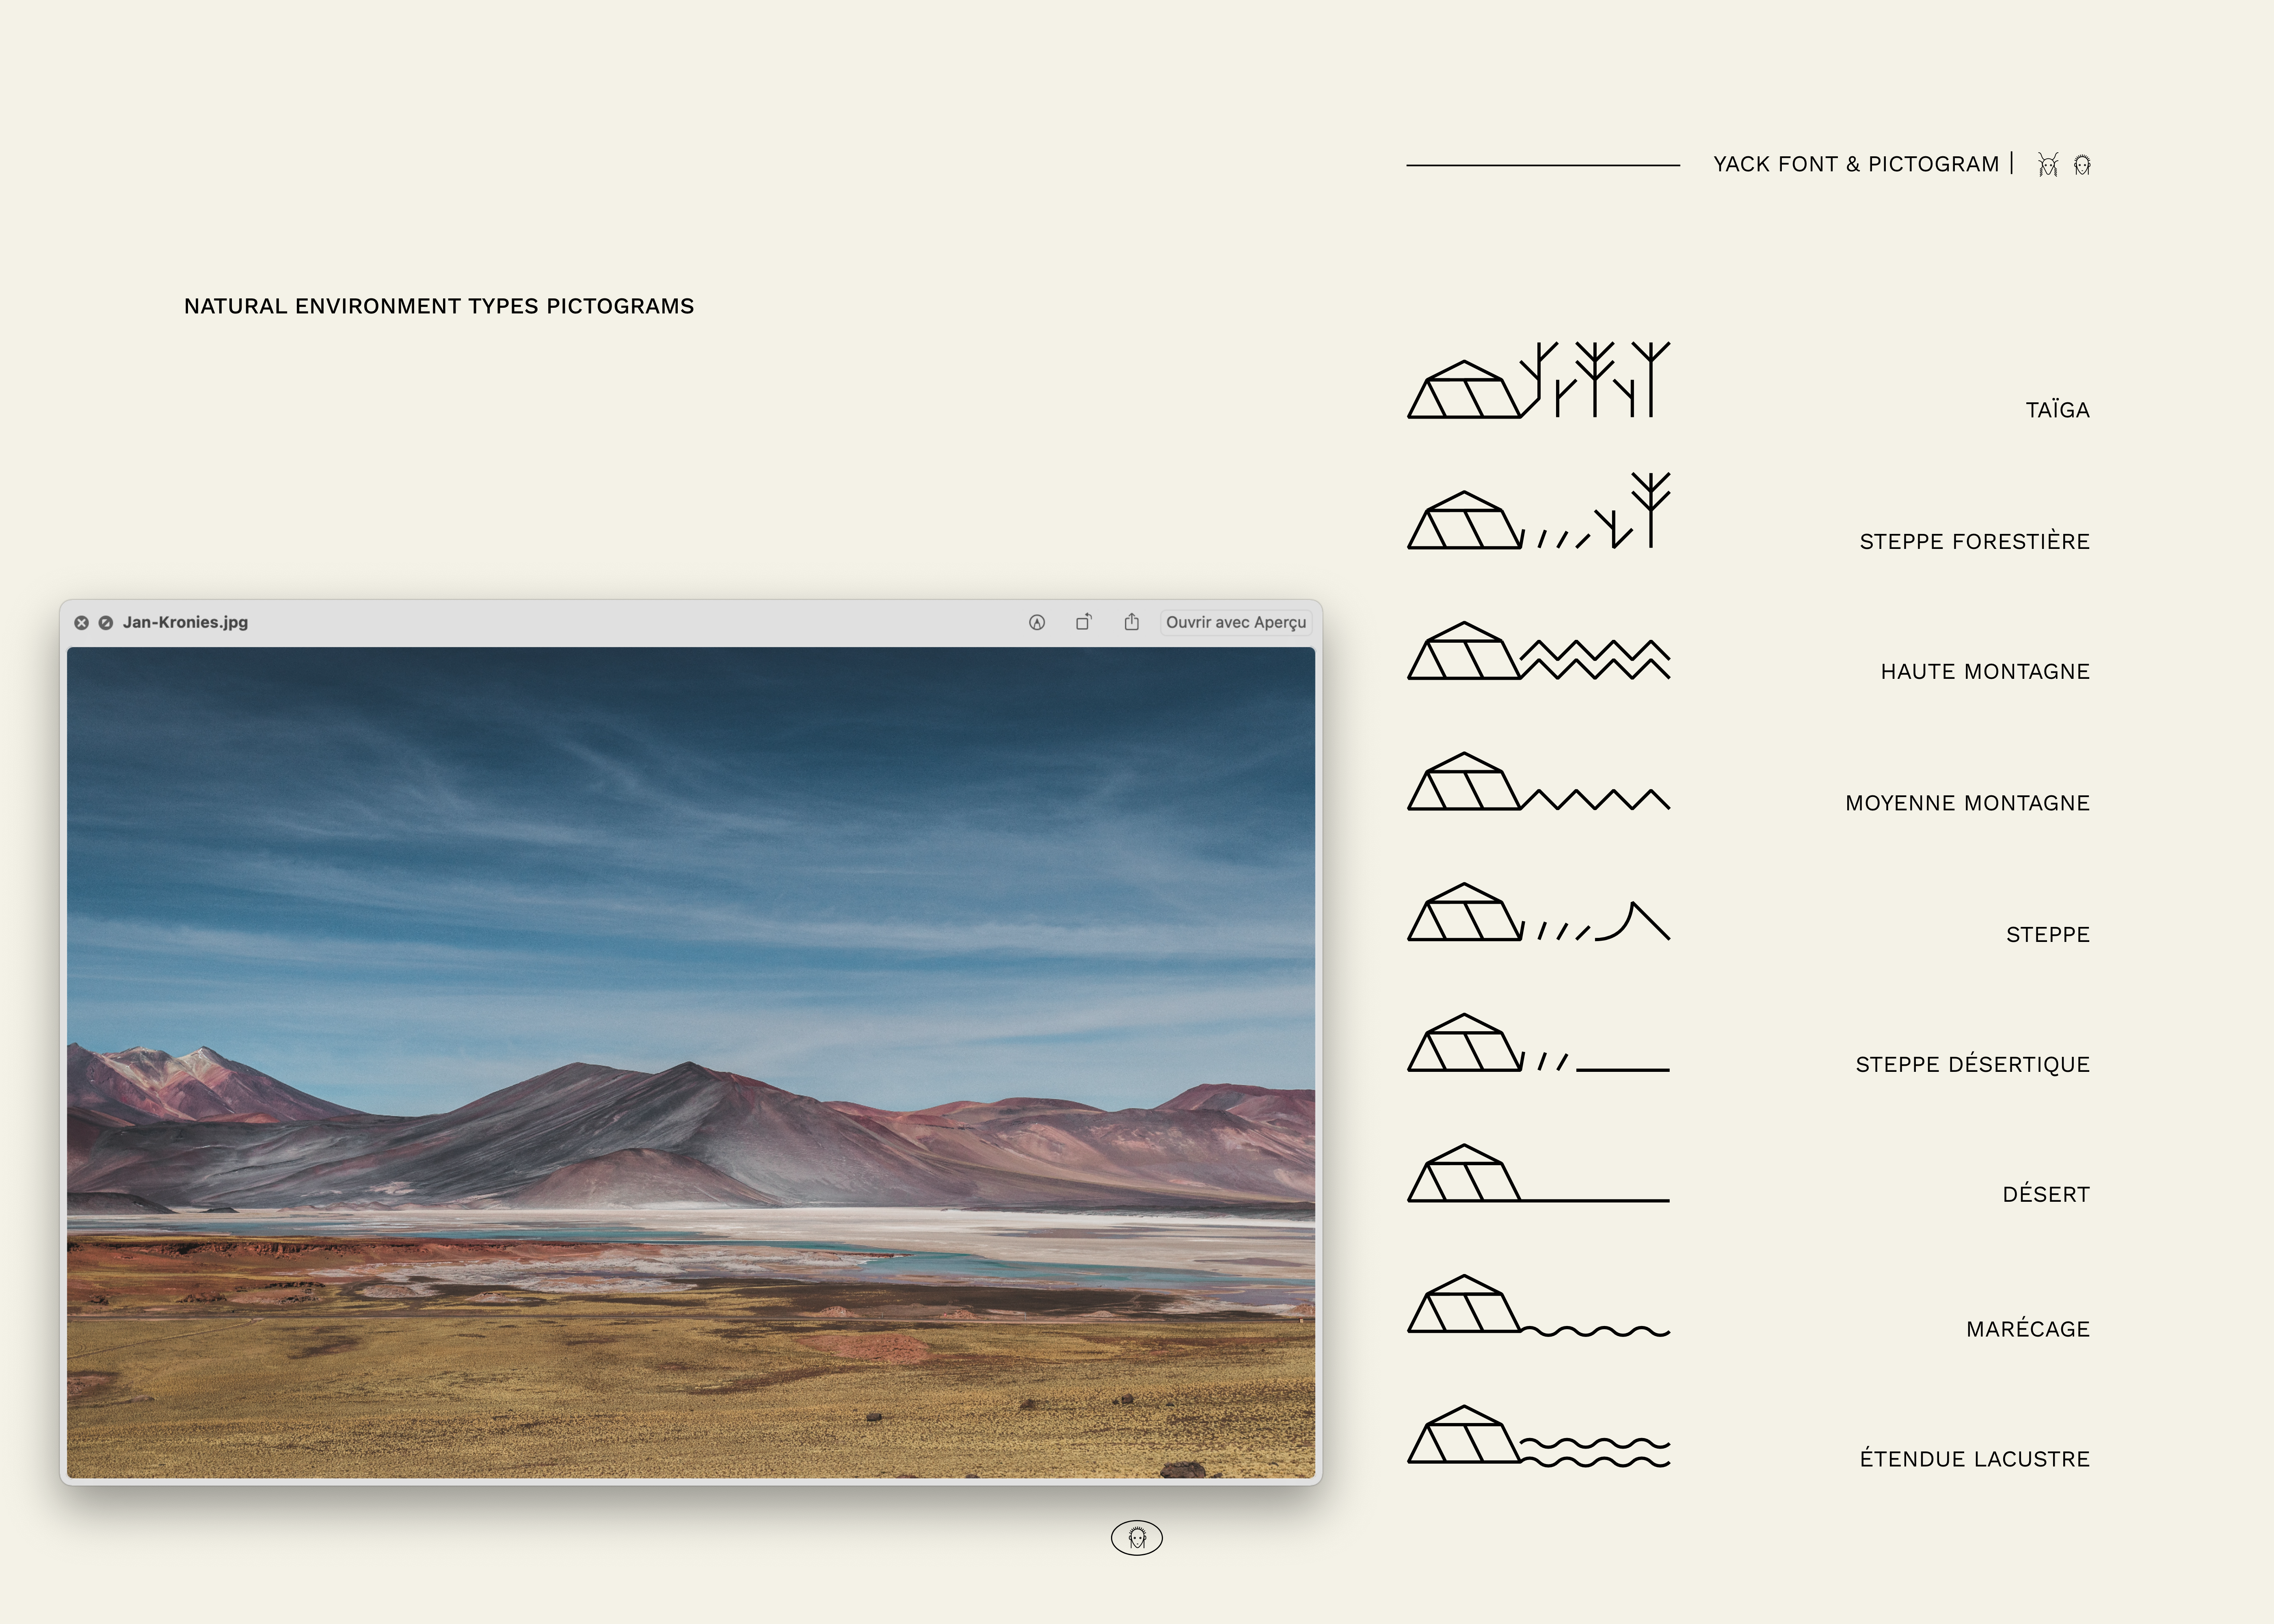Click the Markup pen icon in preview toolbar
The width and height of the screenshot is (2274, 1624).
click(1037, 622)
